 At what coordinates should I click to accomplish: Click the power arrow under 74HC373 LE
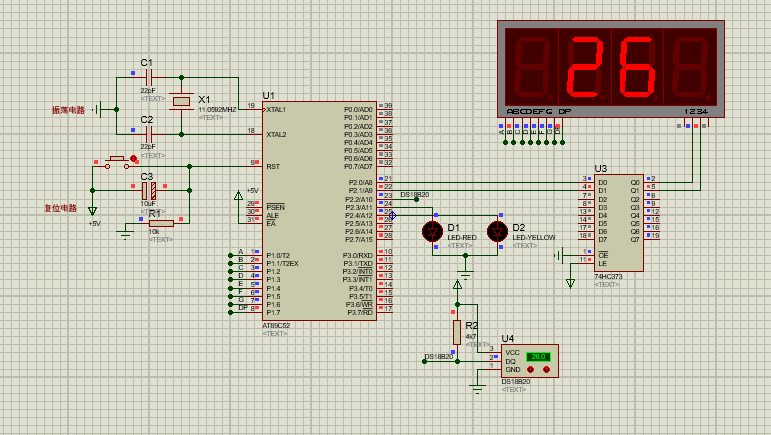pyautogui.click(x=570, y=283)
